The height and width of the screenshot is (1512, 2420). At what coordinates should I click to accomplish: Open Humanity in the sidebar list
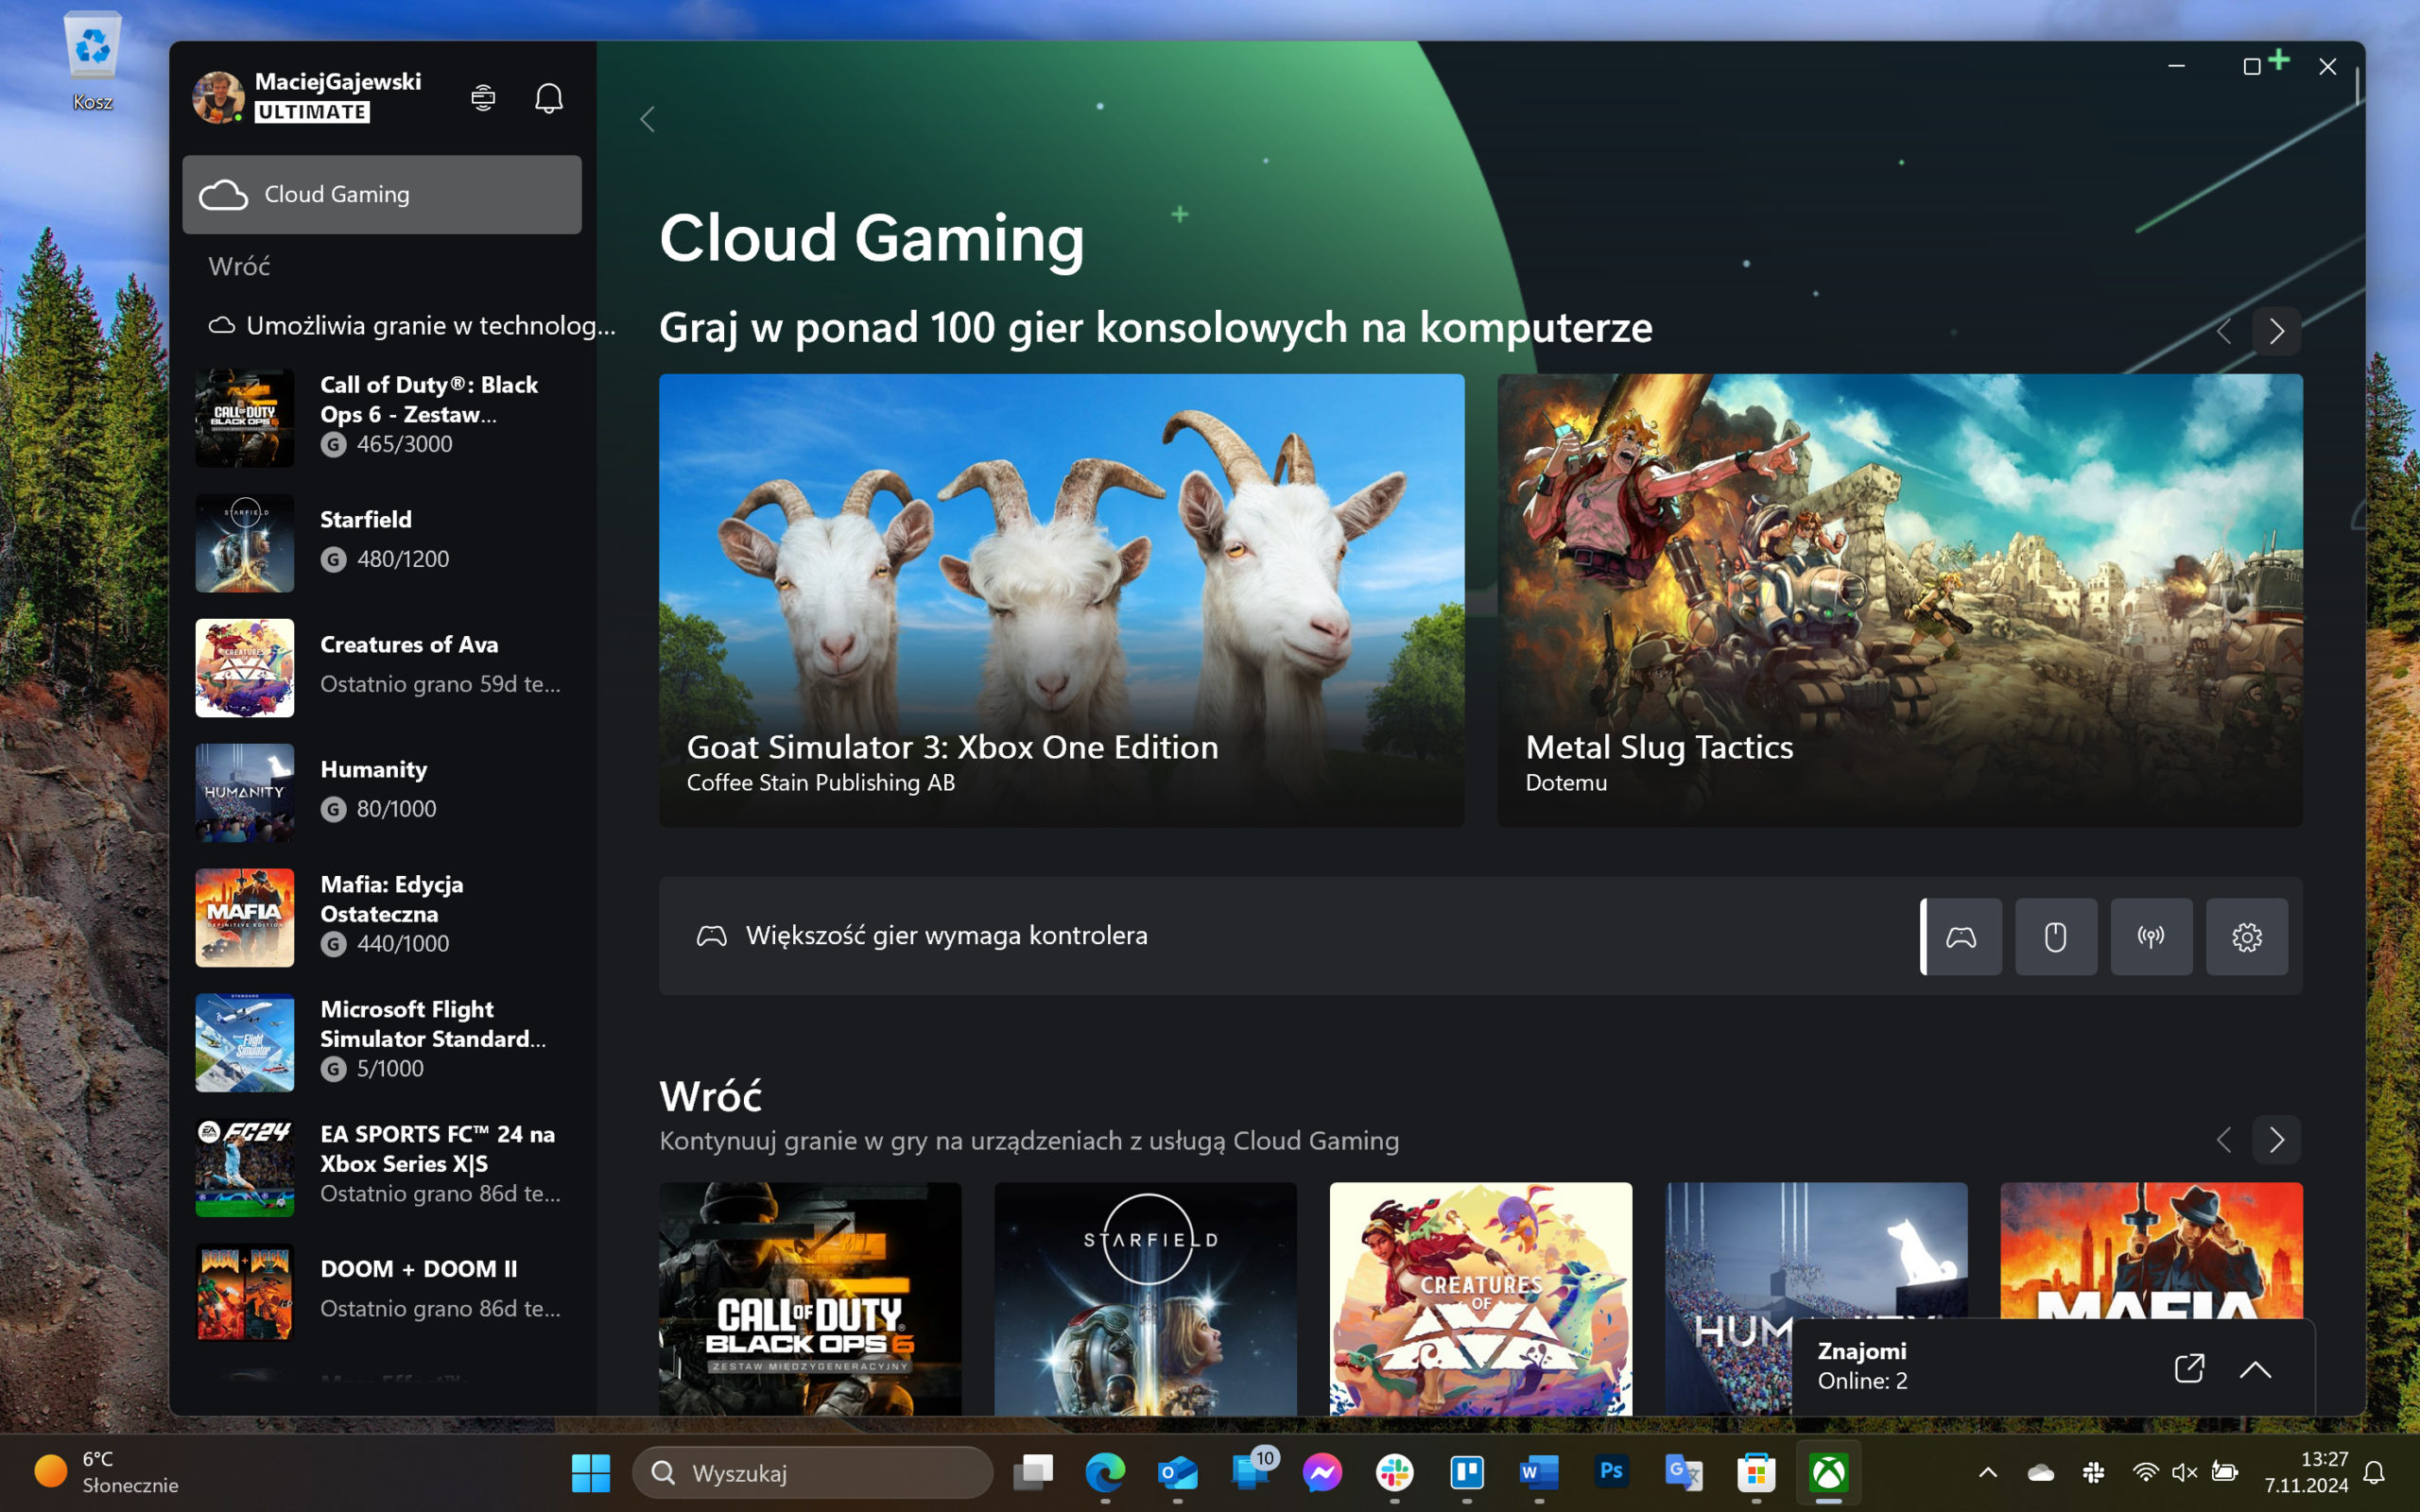(382, 791)
